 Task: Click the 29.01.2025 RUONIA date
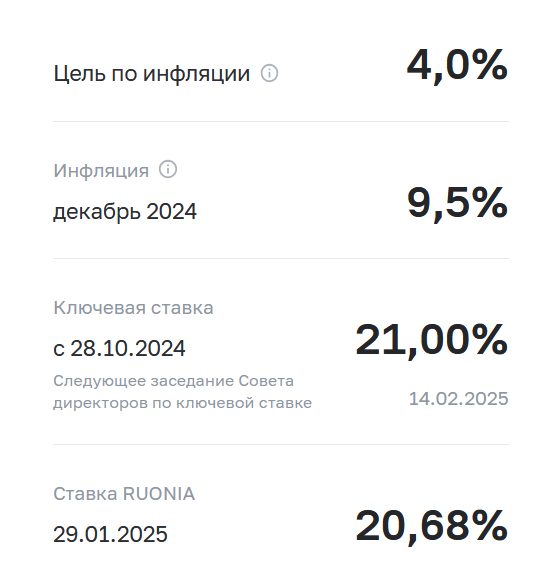coord(110,534)
